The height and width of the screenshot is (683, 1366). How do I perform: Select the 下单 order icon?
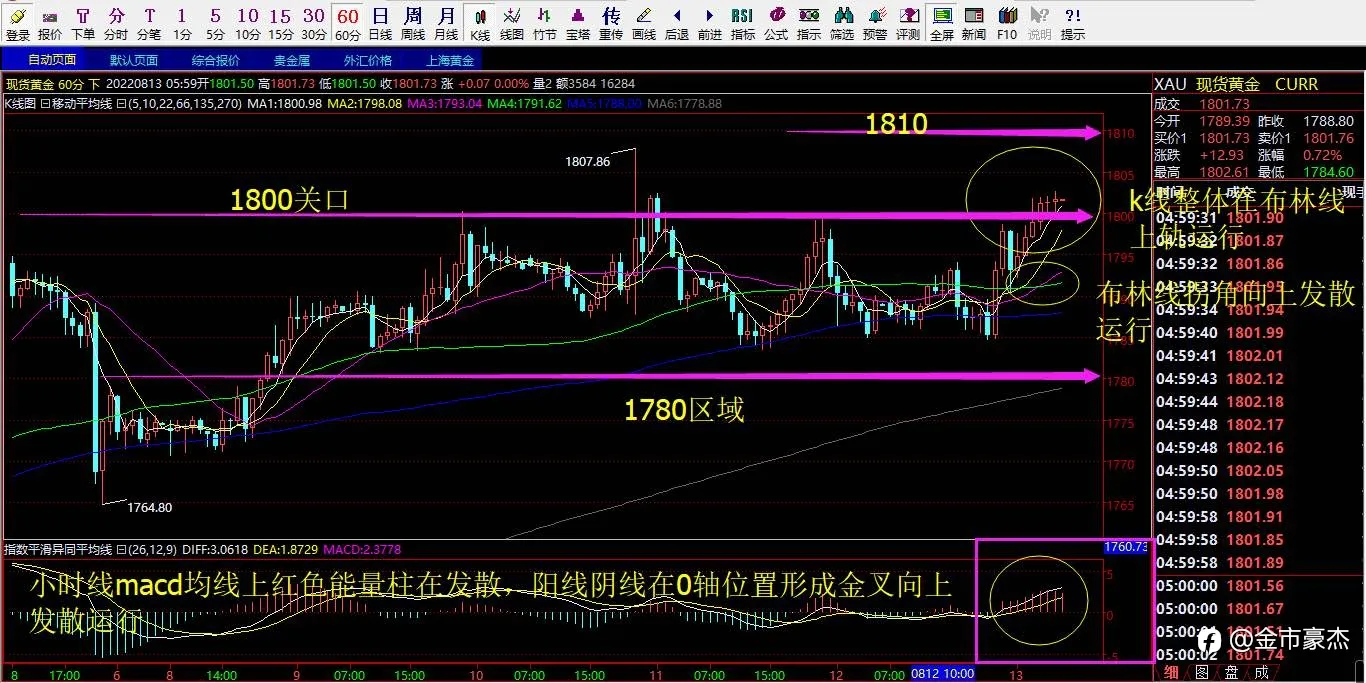pos(83,22)
